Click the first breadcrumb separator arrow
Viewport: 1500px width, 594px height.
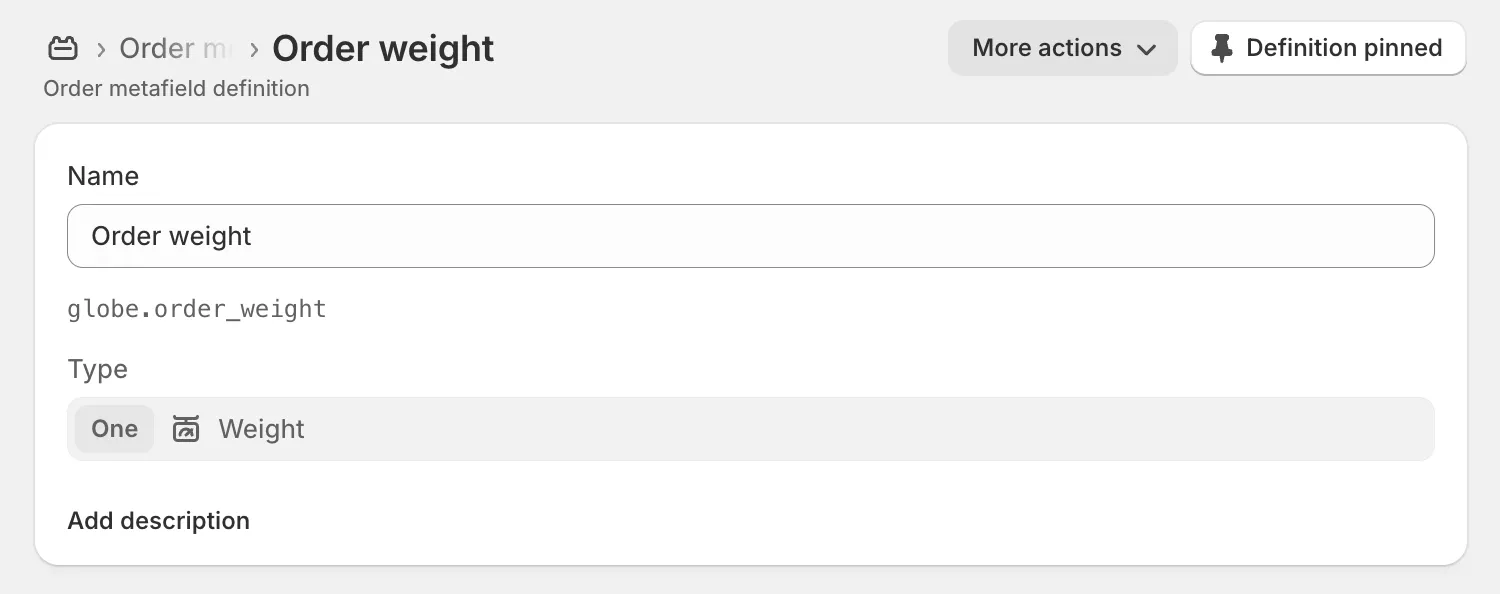101,48
